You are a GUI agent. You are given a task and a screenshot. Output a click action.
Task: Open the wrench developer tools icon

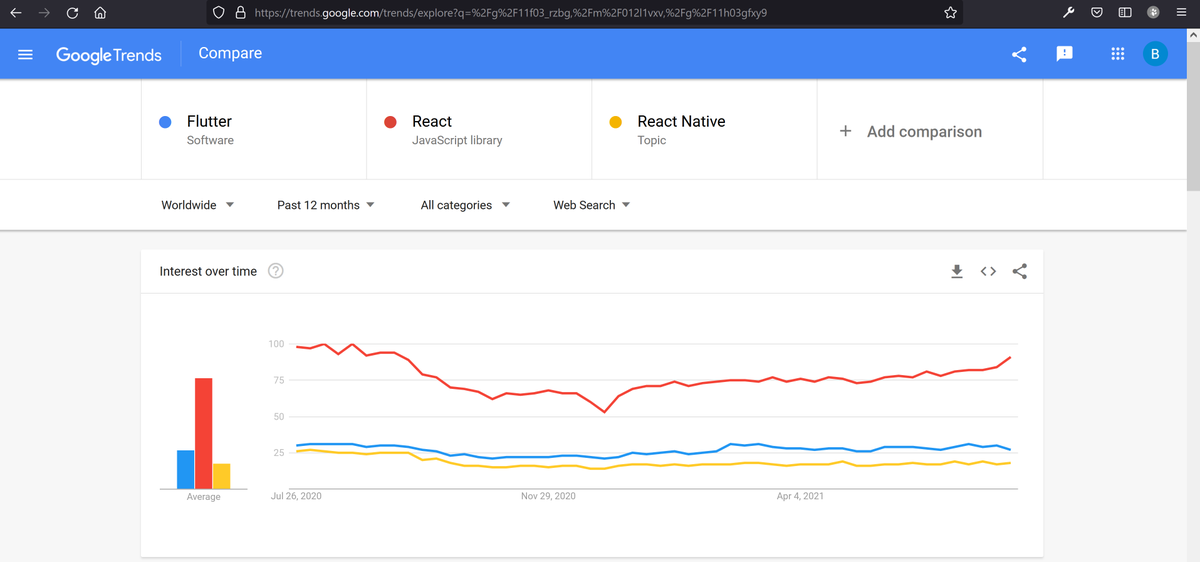pos(1068,13)
